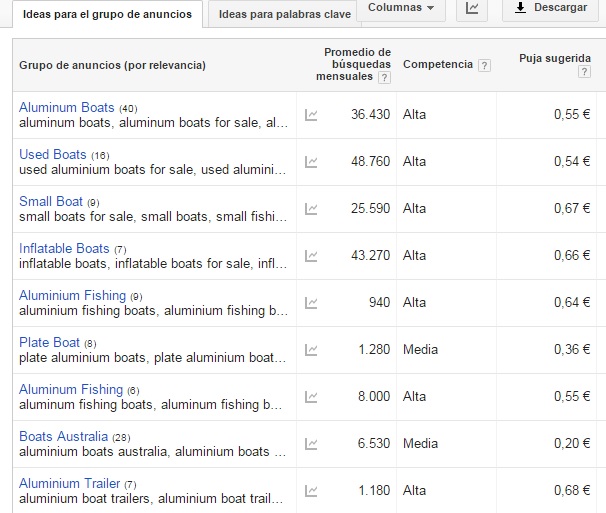Open help icon under Puja sugerida
Viewport: 606px width, 513px height.
(584, 72)
